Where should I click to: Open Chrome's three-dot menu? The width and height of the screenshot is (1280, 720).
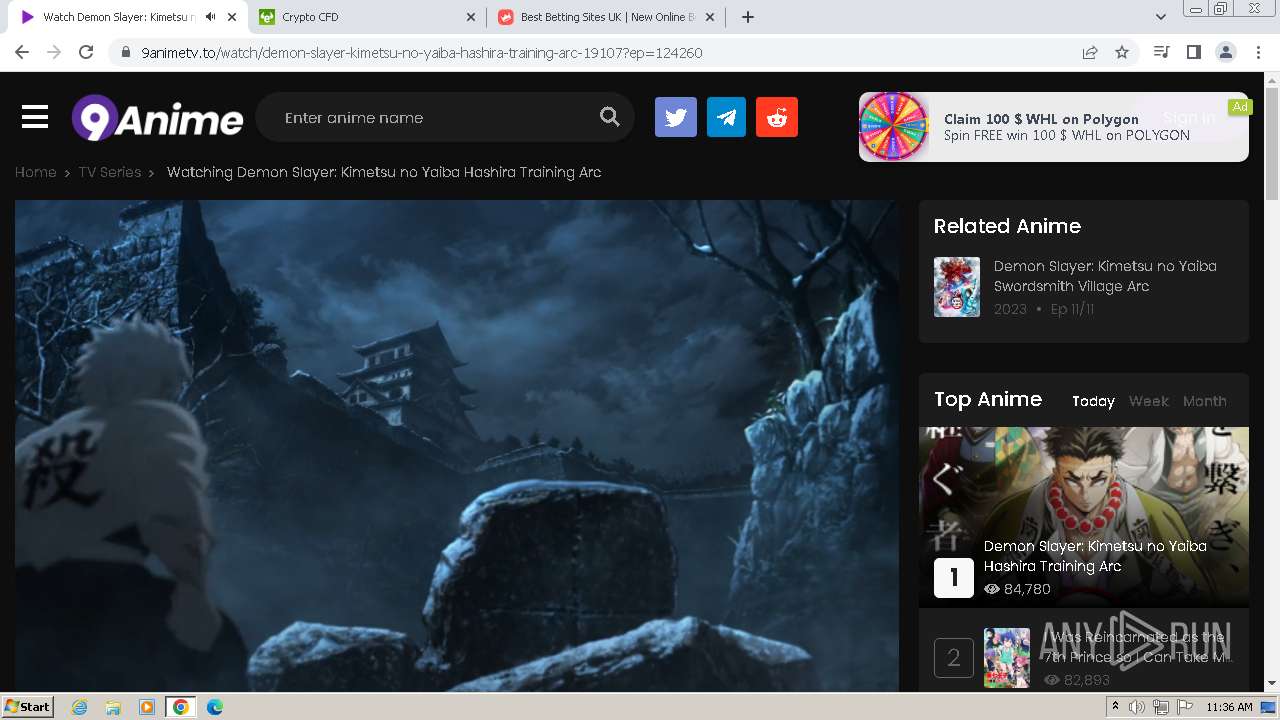coord(1258,52)
